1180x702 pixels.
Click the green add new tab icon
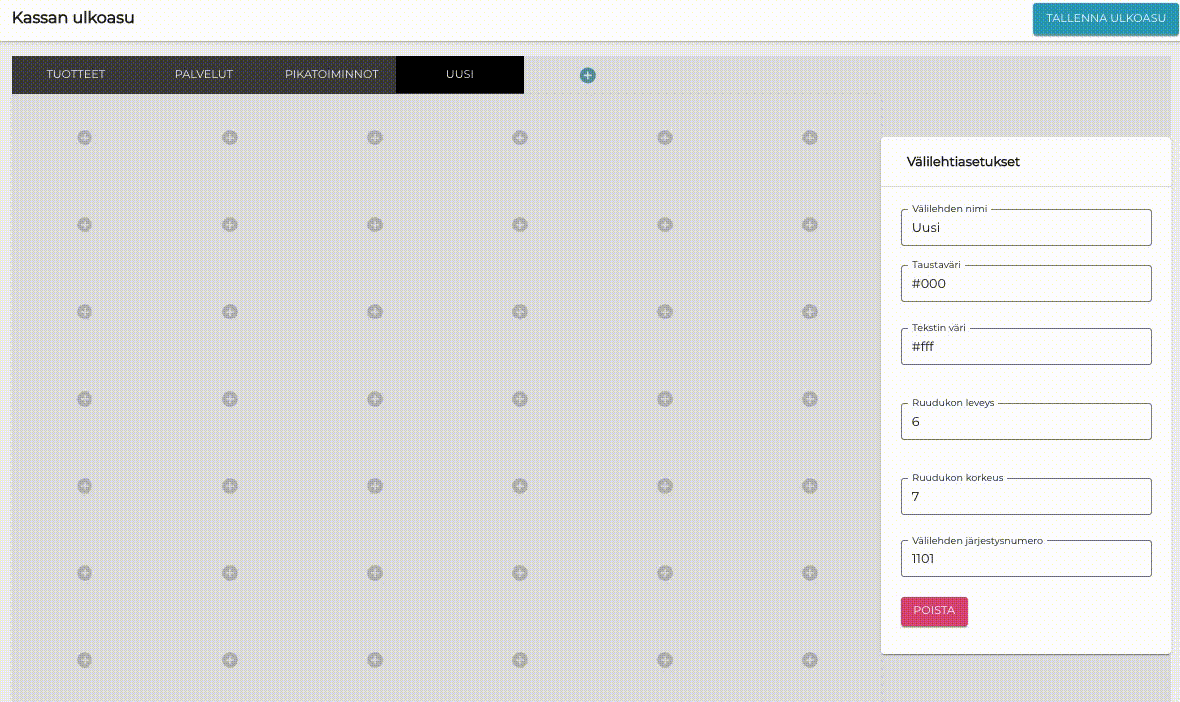point(588,75)
